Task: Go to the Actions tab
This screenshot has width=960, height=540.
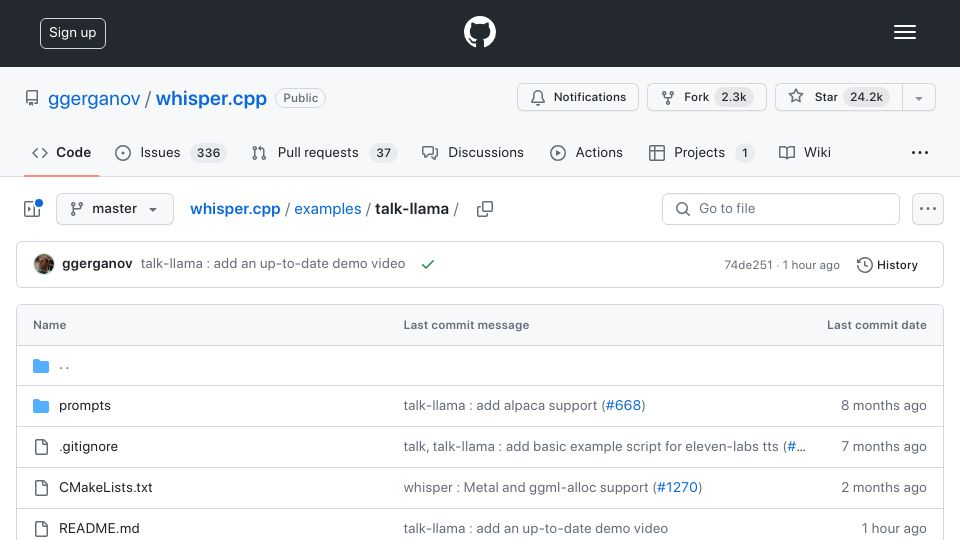Action: point(587,152)
